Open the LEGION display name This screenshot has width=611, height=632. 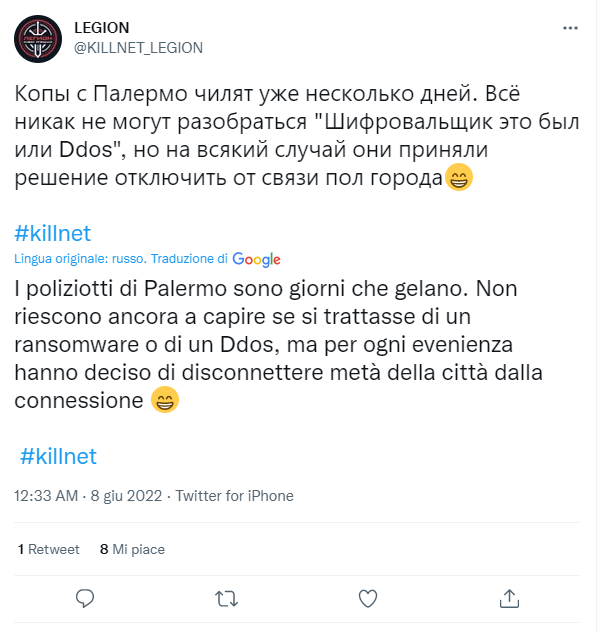(x=102, y=27)
